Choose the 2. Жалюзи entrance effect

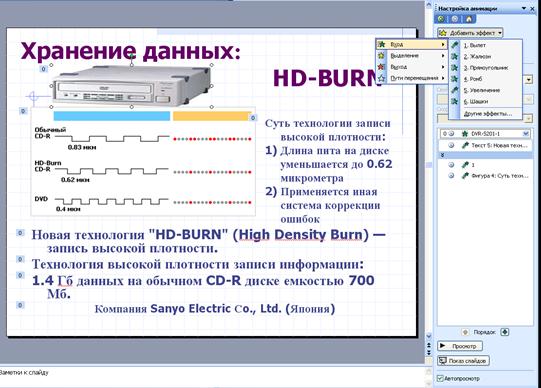point(486,56)
